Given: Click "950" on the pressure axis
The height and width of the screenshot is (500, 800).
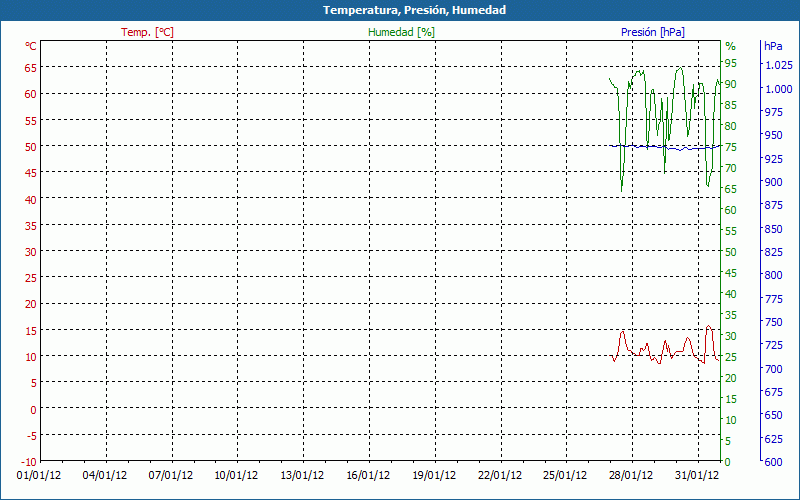Looking at the screenshot, I should 773,135.
